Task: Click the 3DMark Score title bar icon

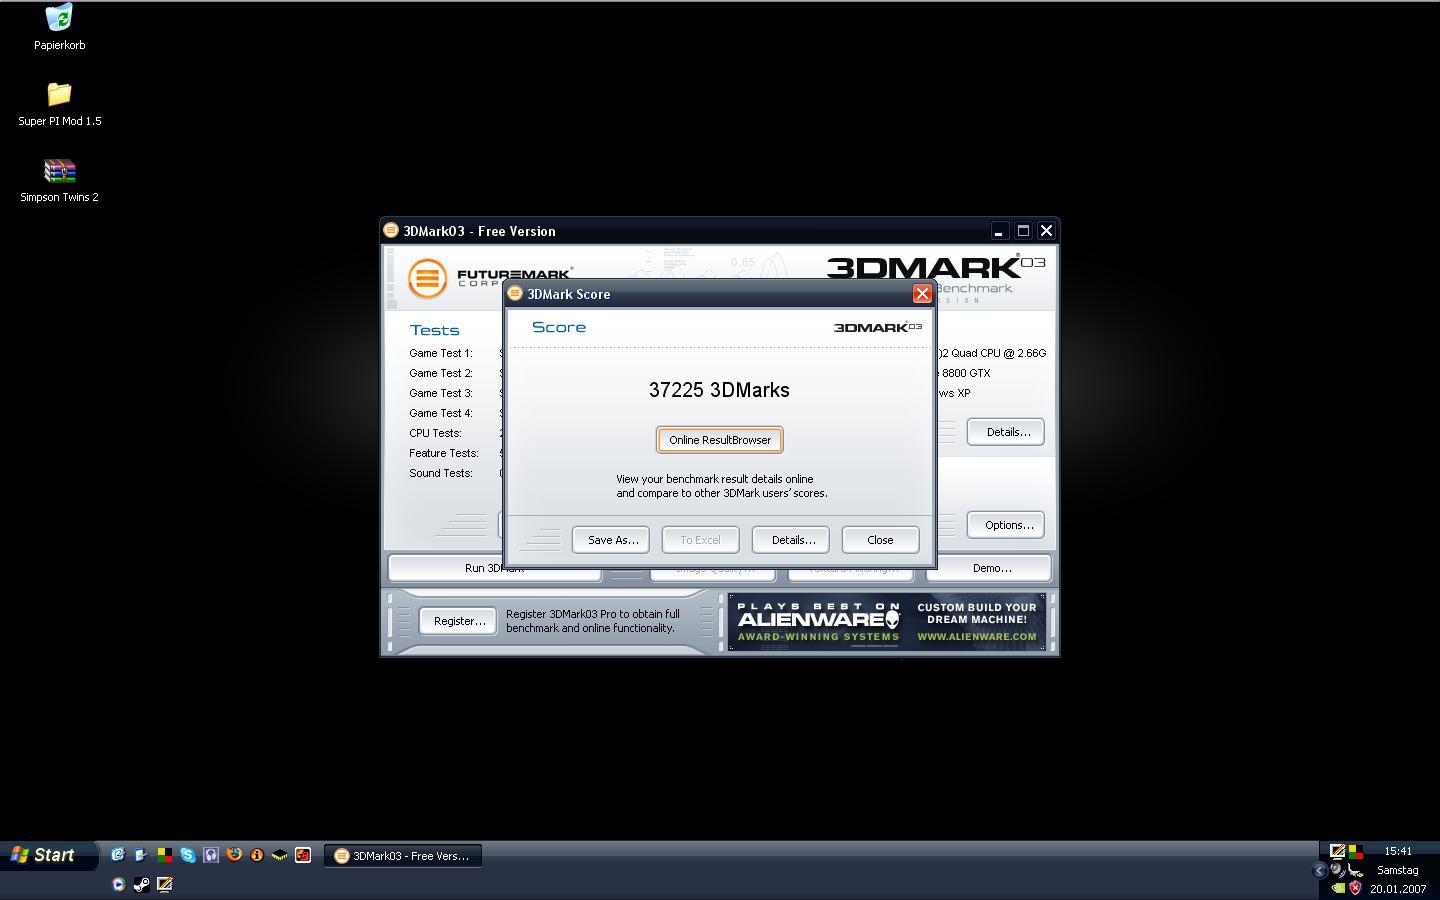Action: (515, 293)
